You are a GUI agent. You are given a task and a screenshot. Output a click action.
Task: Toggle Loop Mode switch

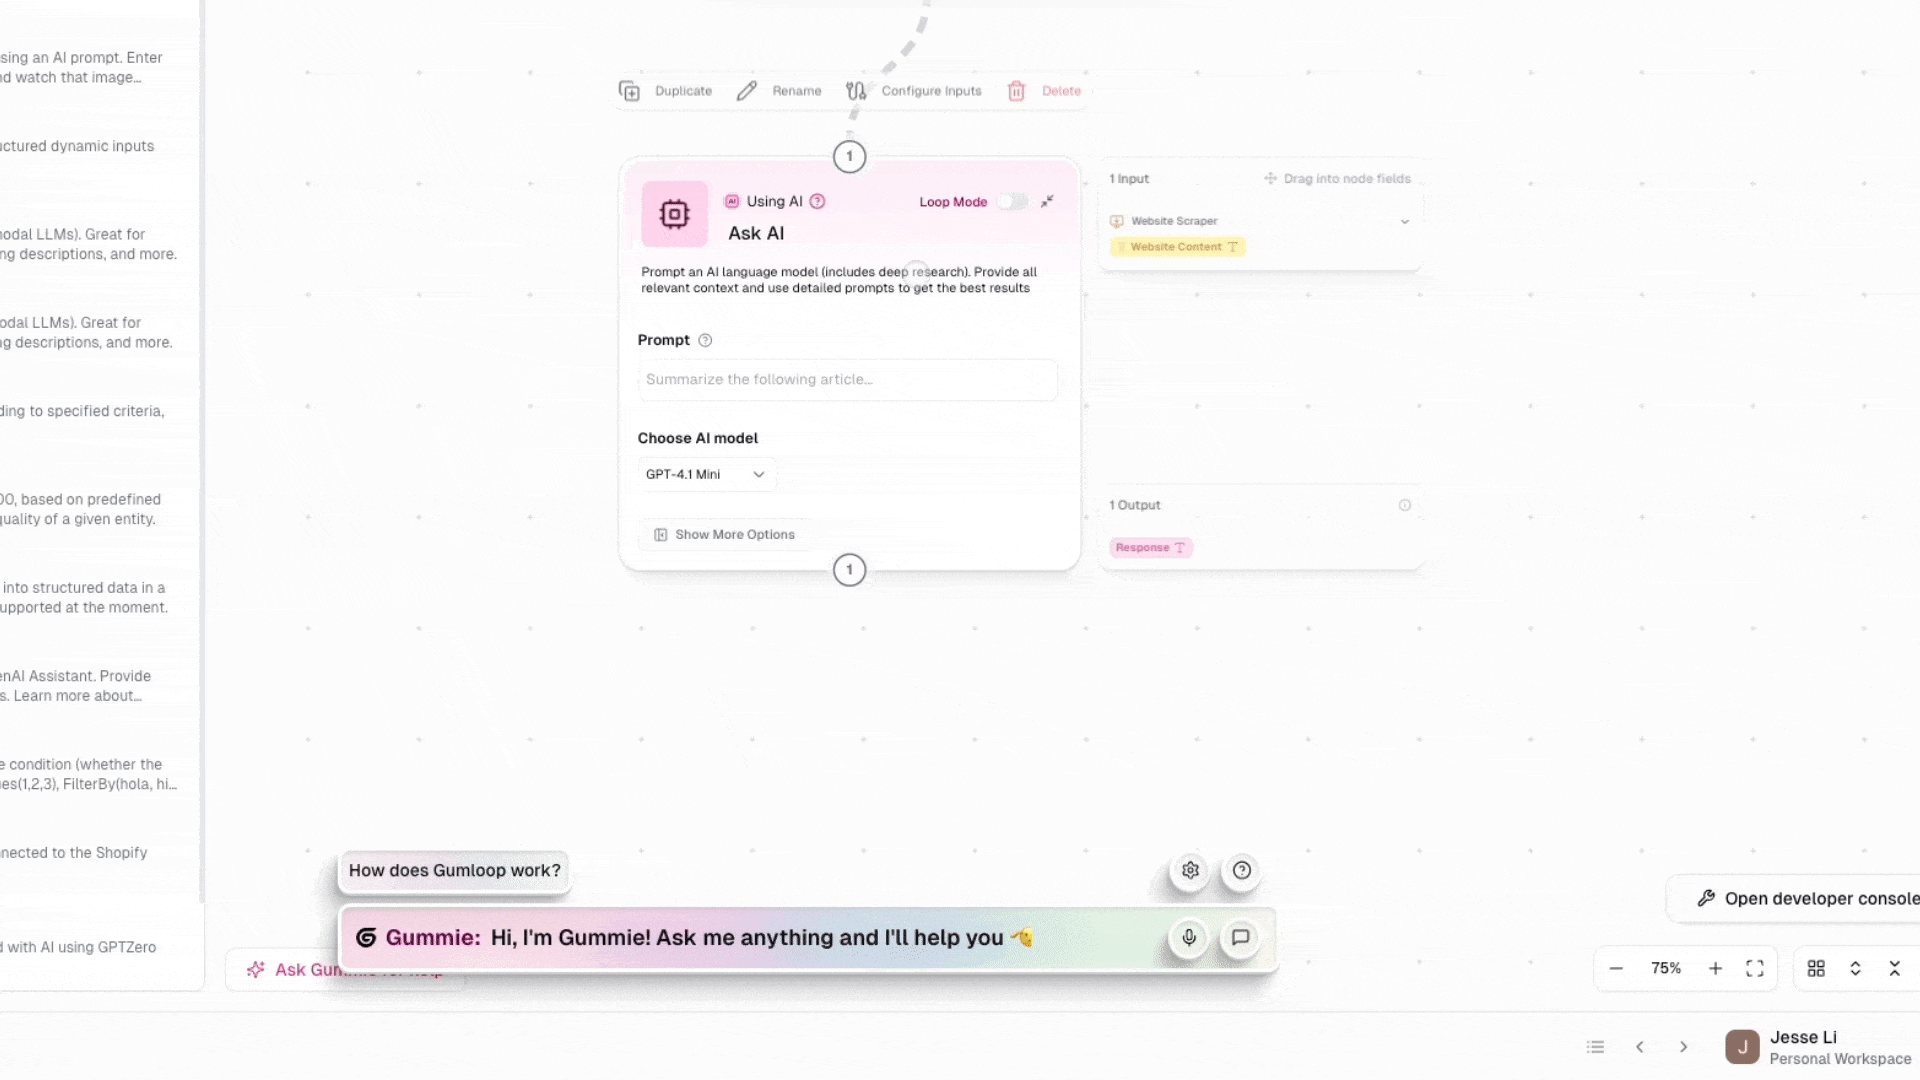(1012, 201)
